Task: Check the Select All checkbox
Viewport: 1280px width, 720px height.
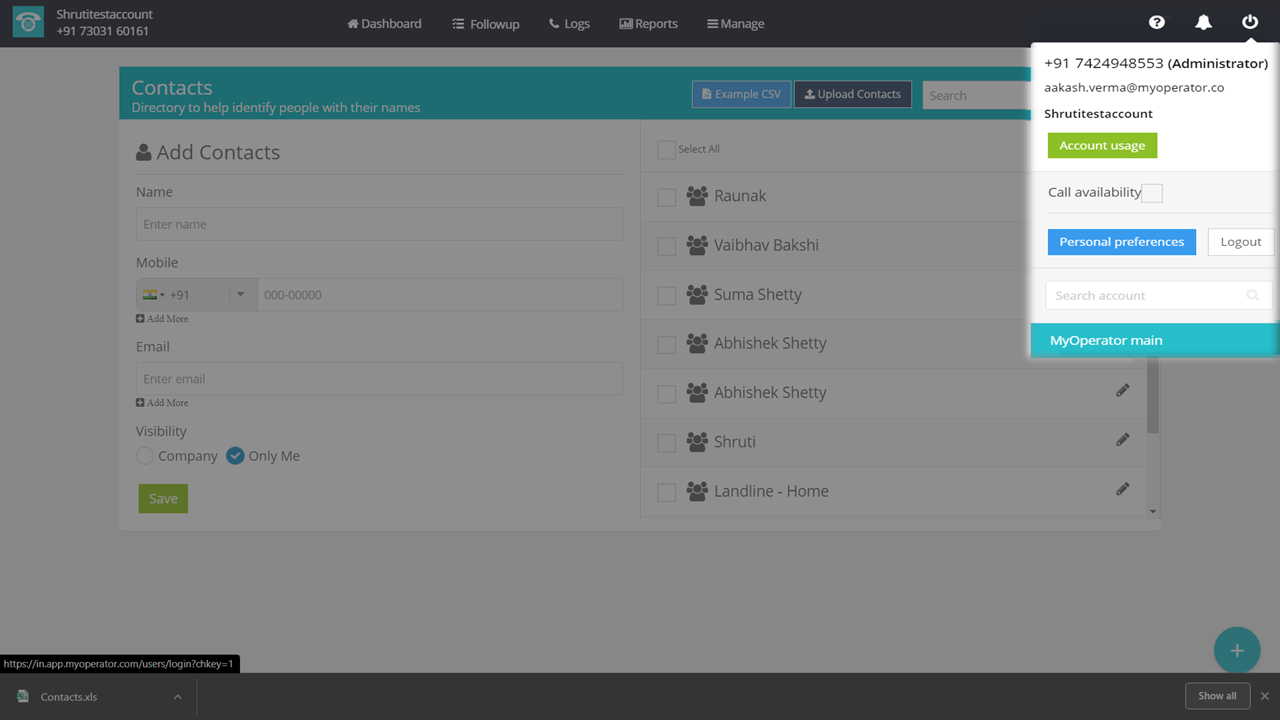Action: tap(666, 150)
